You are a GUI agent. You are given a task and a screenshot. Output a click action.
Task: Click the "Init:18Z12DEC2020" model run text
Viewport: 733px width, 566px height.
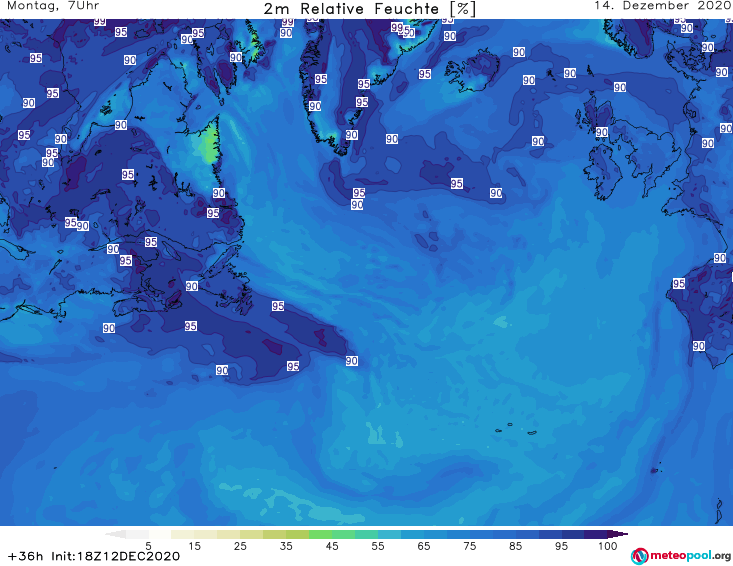click(x=115, y=556)
